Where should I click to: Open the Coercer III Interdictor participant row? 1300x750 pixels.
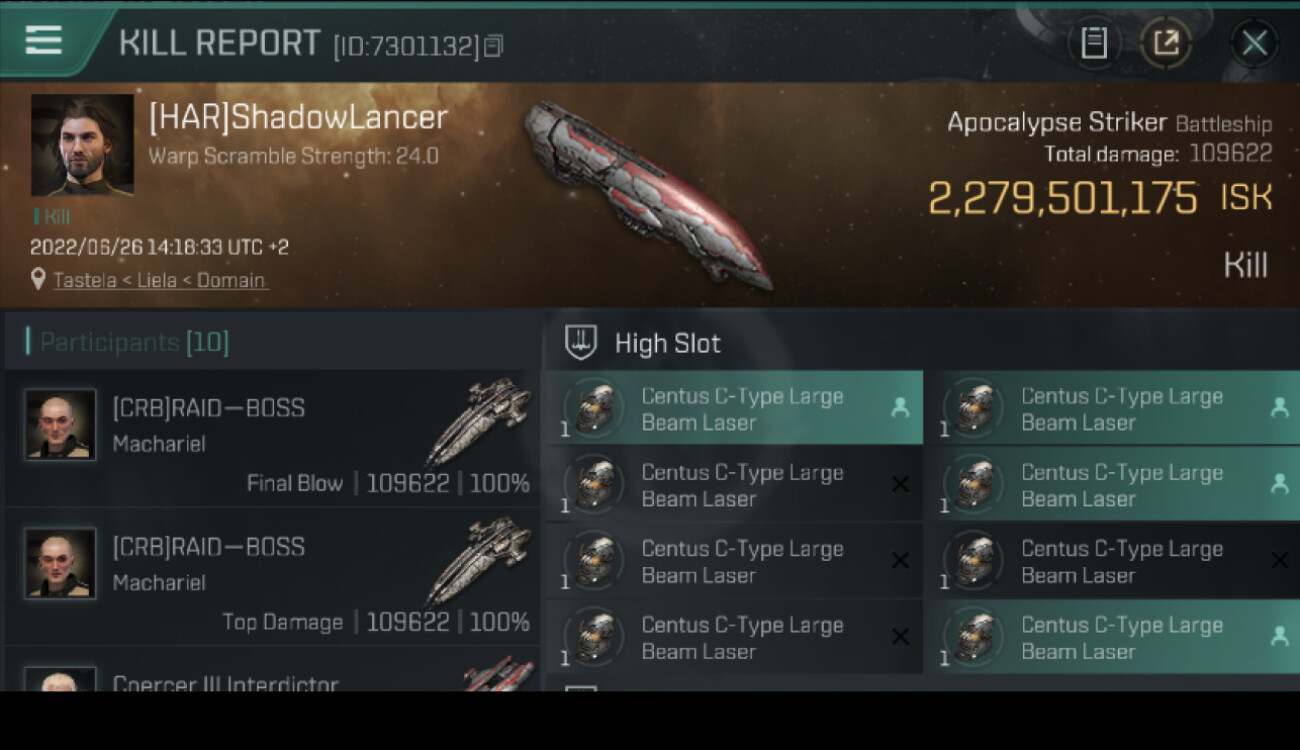tap(271, 670)
